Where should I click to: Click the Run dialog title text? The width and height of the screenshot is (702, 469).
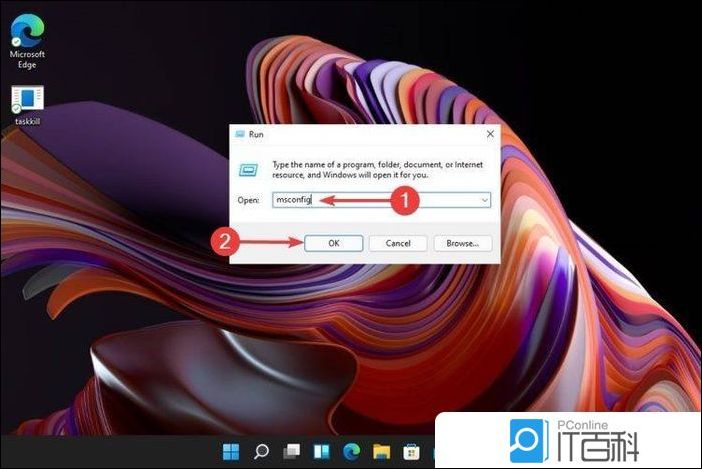point(257,134)
